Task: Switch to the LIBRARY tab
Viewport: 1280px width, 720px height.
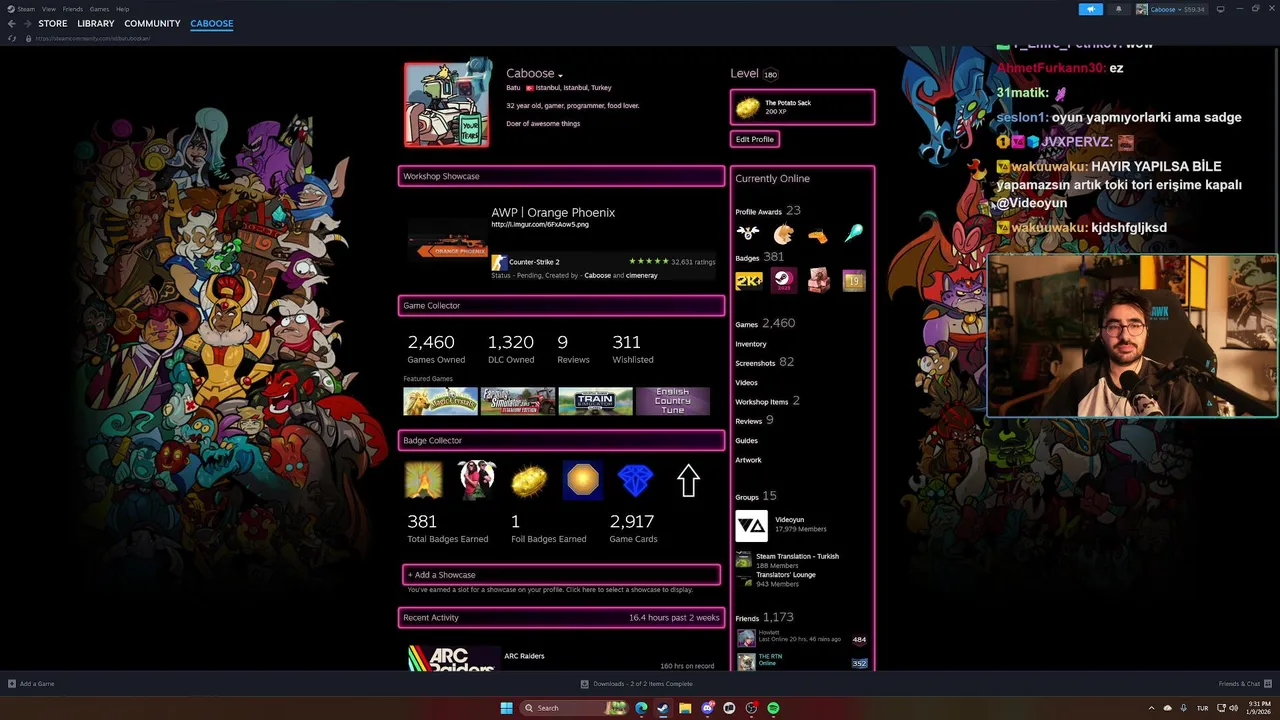Action: [x=96, y=23]
